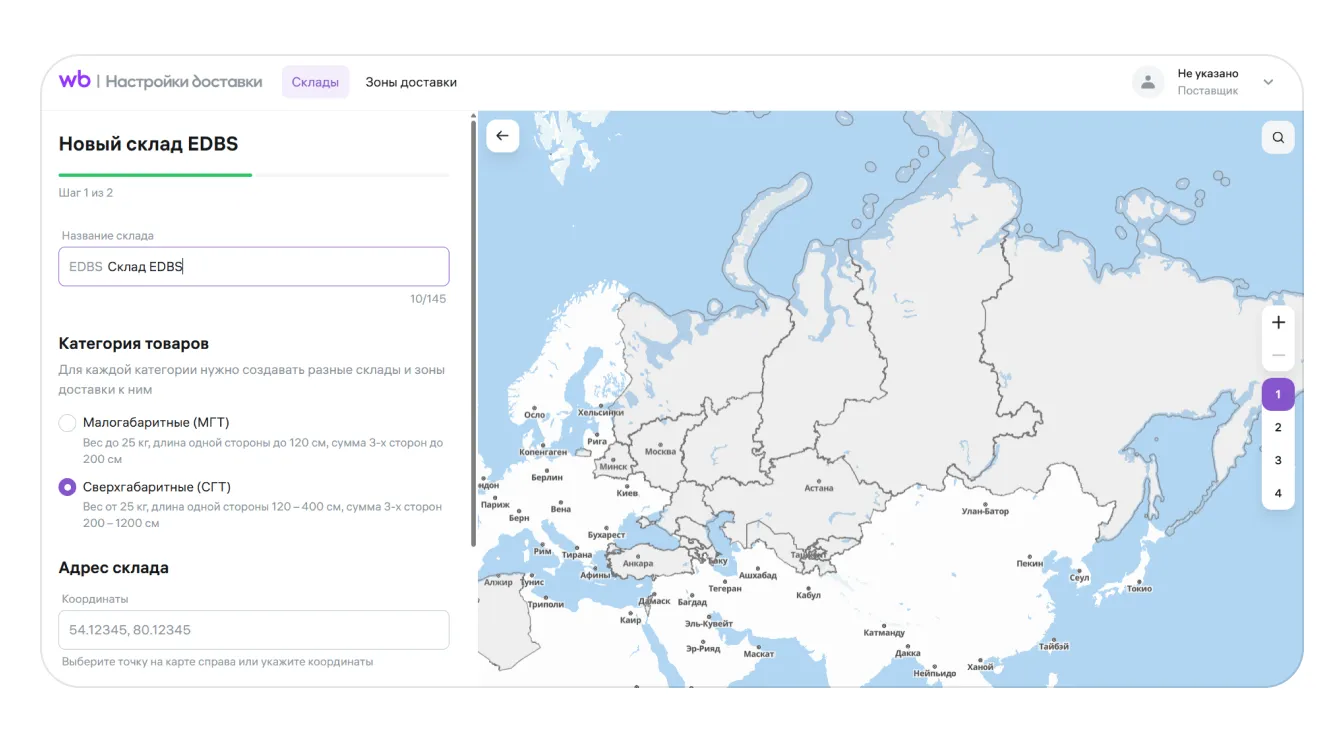Expand the account dropdown chevron
The height and width of the screenshot is (742, 1344).
click(1268, 82)
